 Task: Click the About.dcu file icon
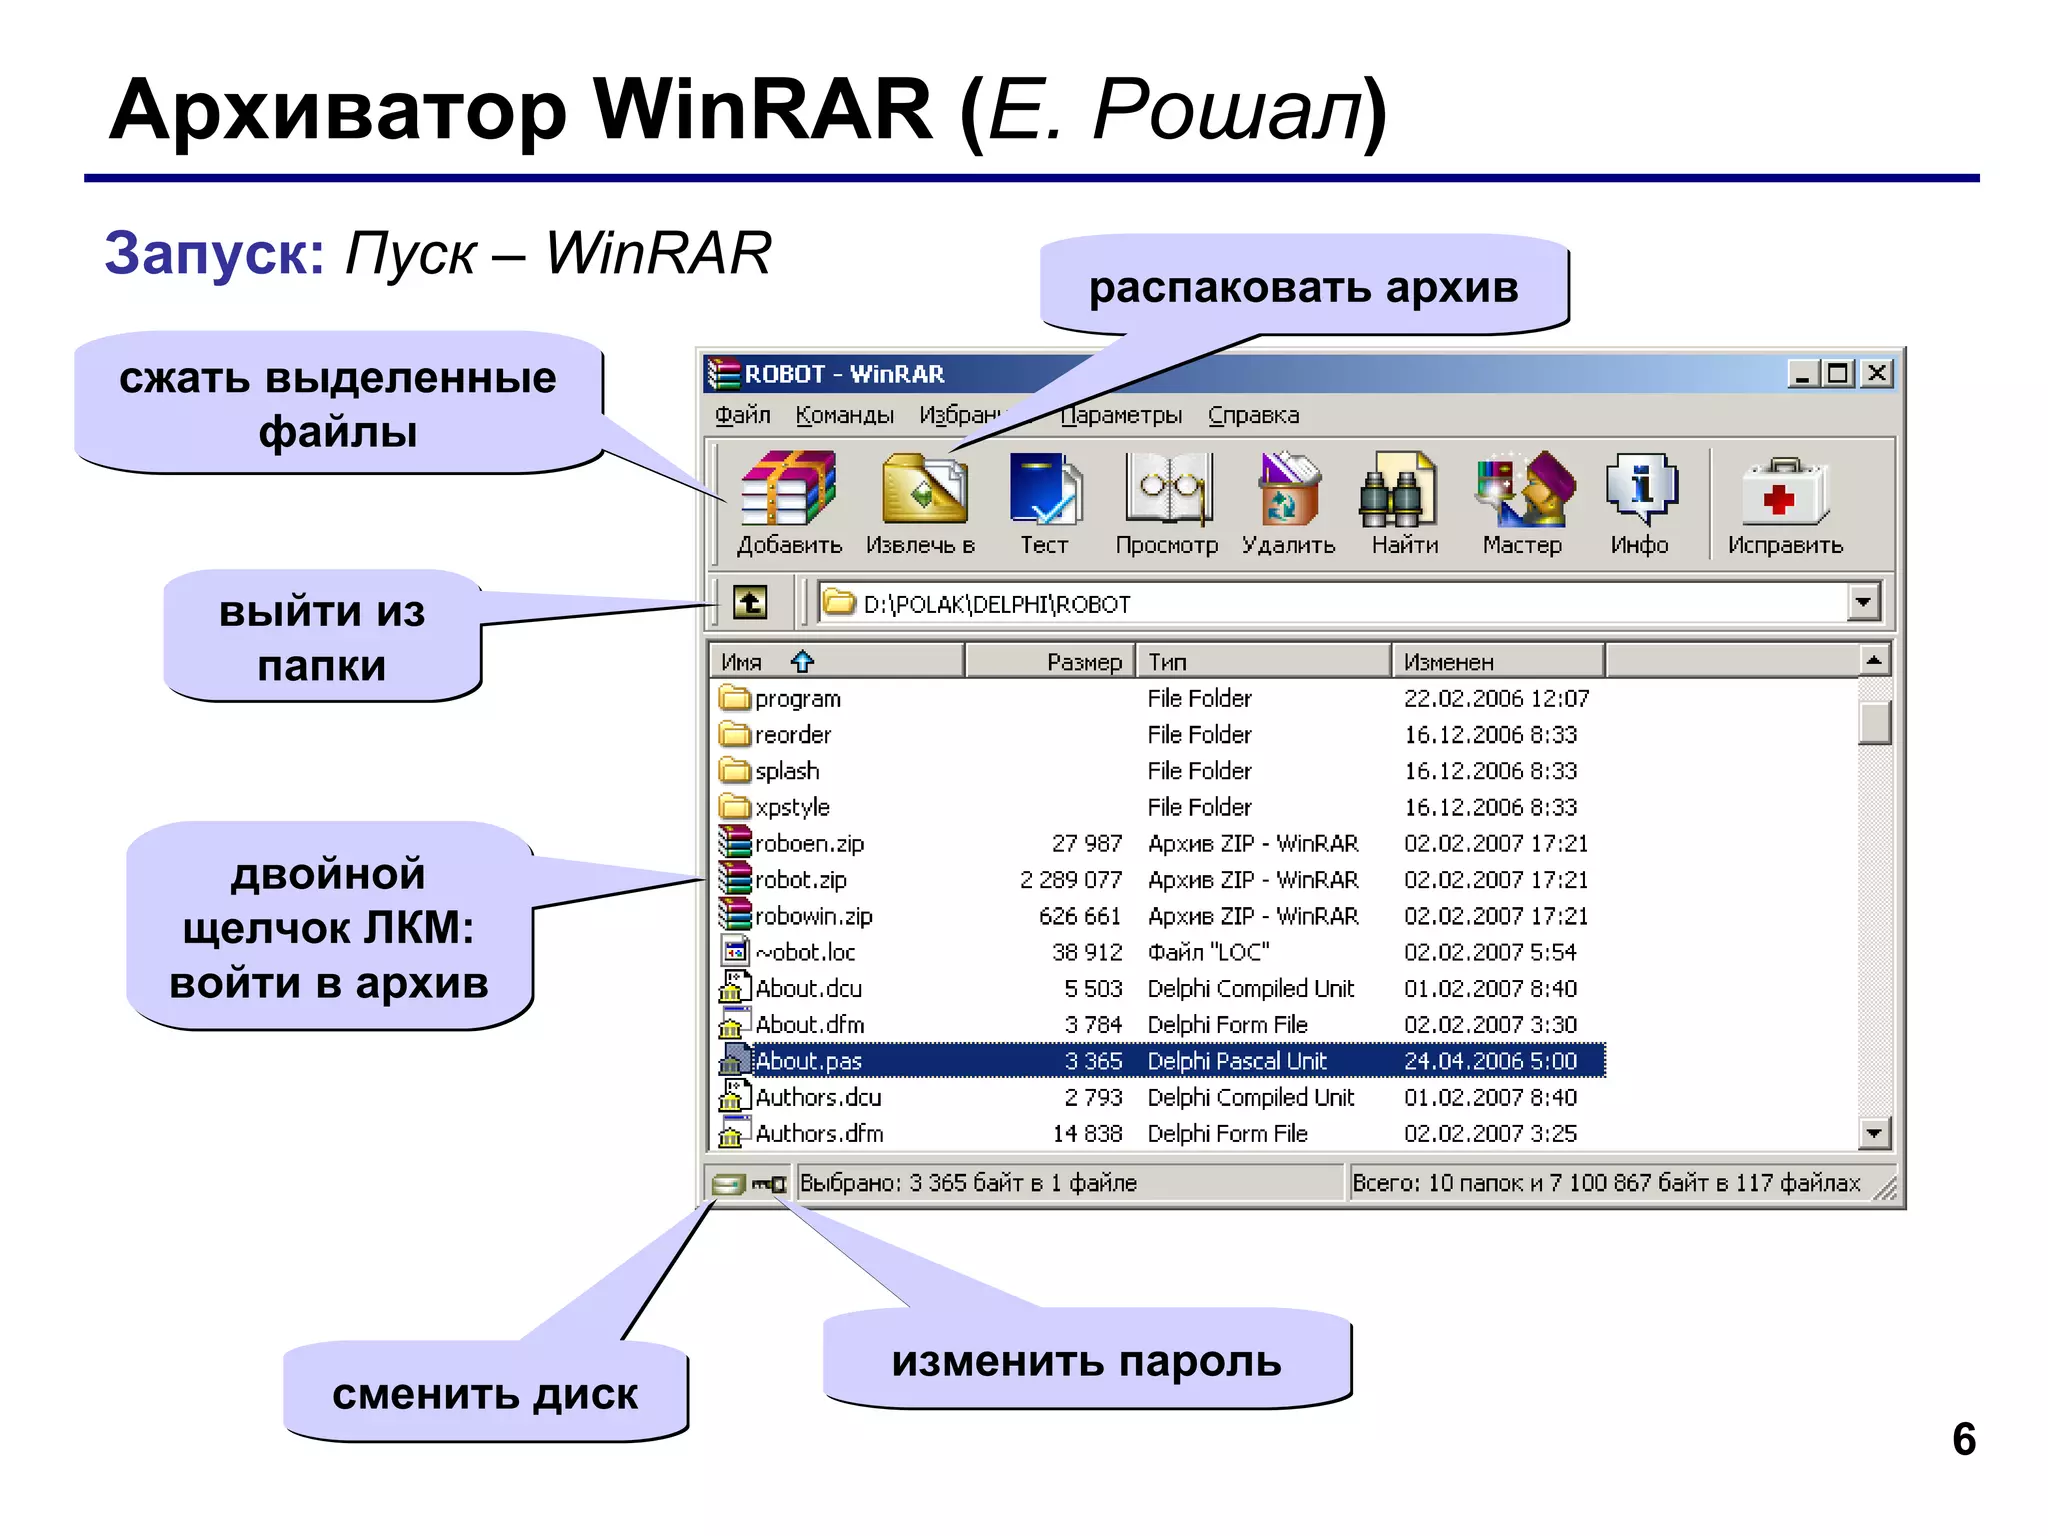pos(734,987)
